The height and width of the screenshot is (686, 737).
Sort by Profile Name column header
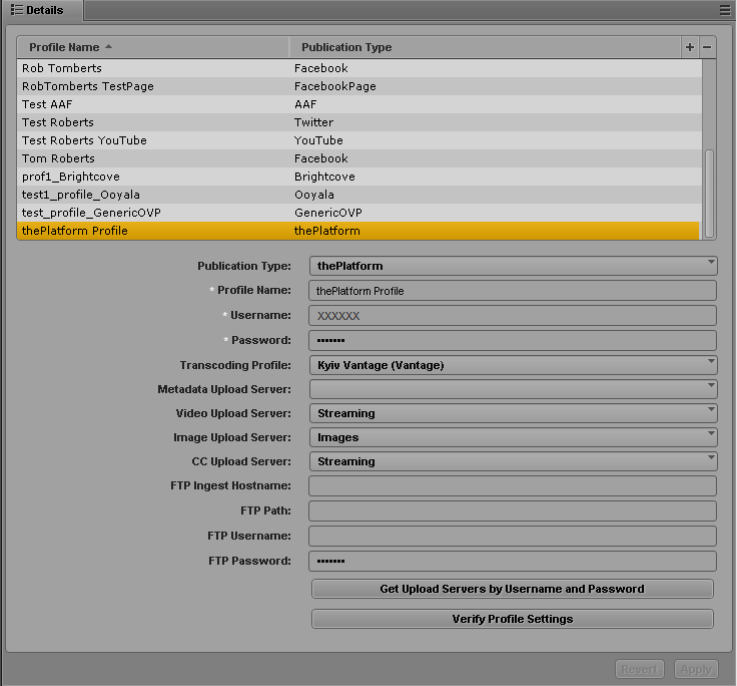[153, 47]
